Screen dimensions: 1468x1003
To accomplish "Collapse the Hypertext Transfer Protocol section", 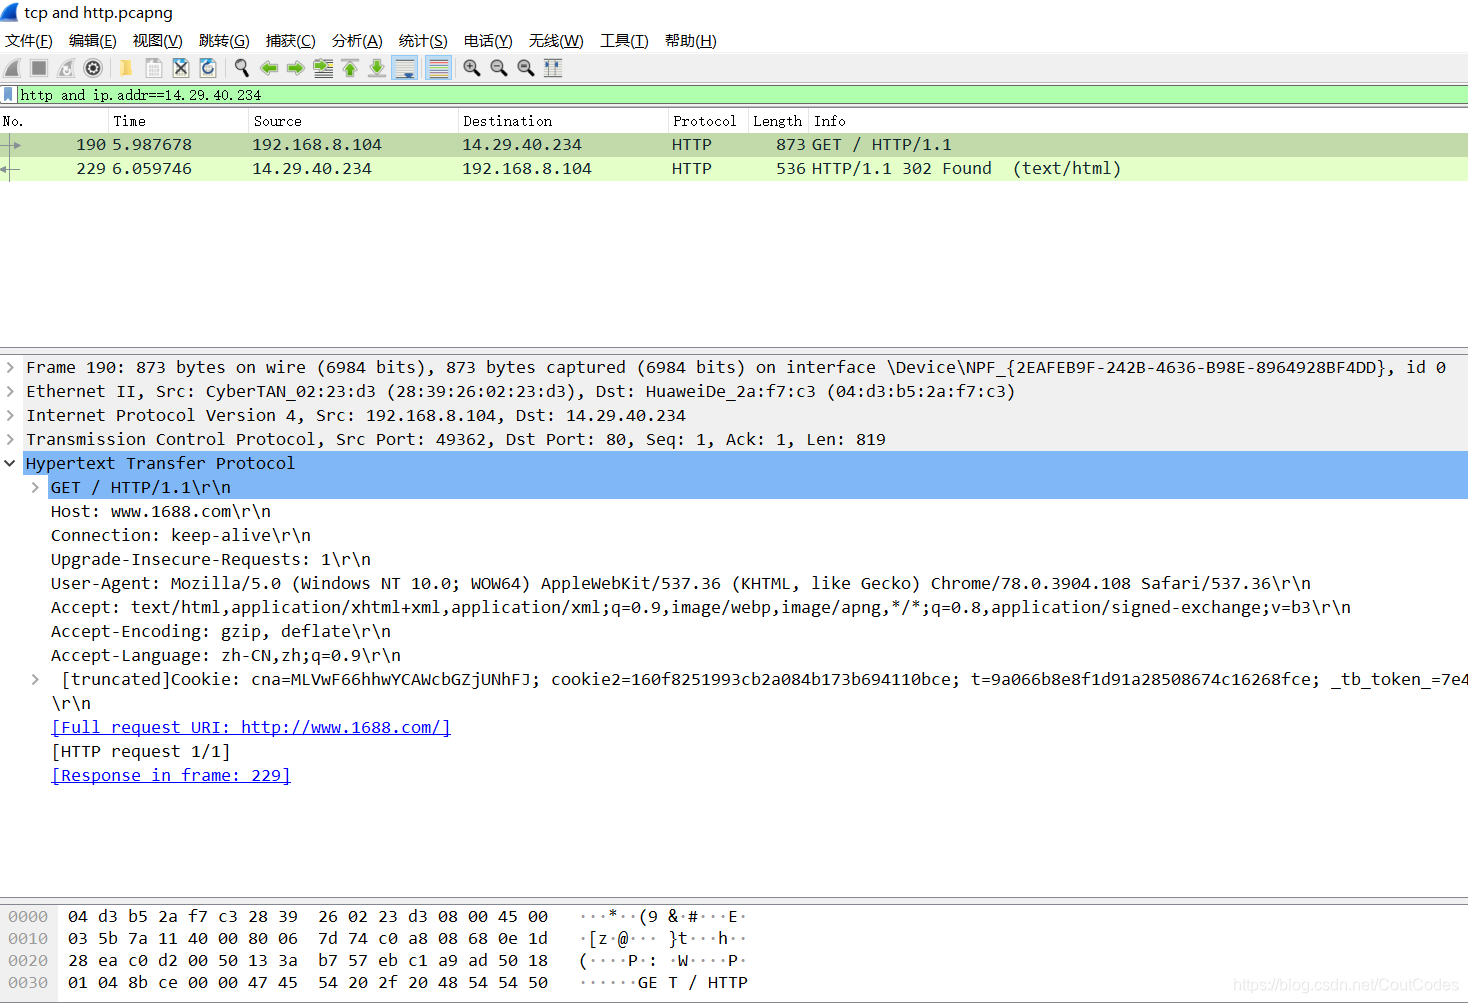I will click(x=10, y=464).
